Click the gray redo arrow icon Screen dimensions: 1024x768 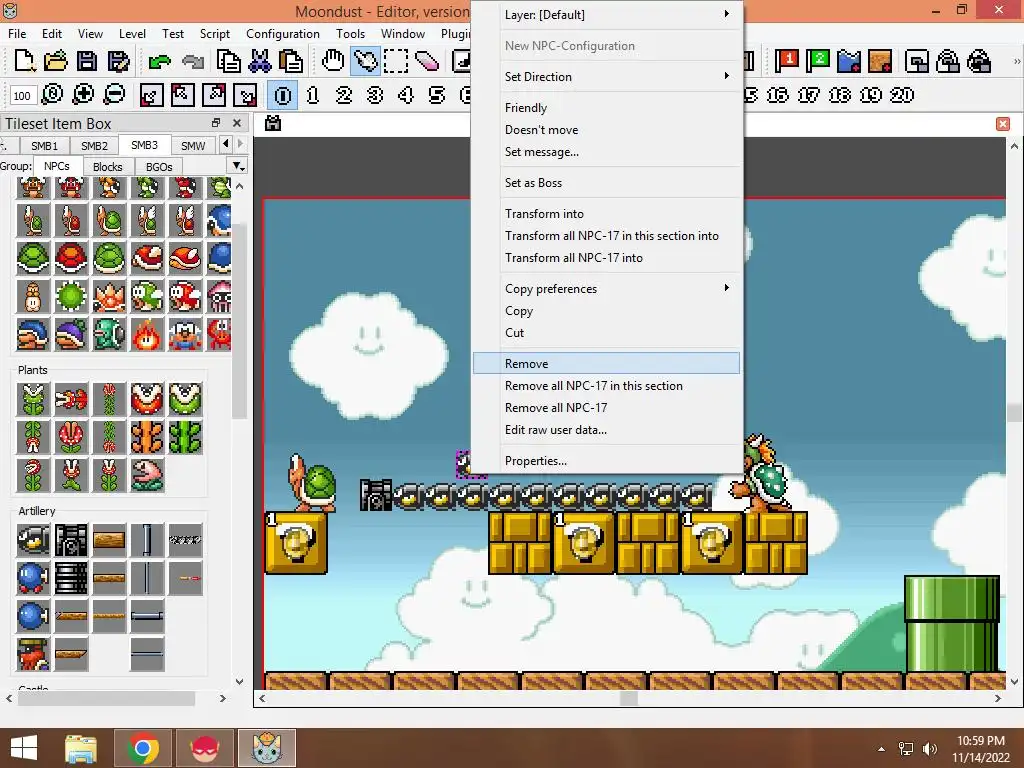point(193,61)
